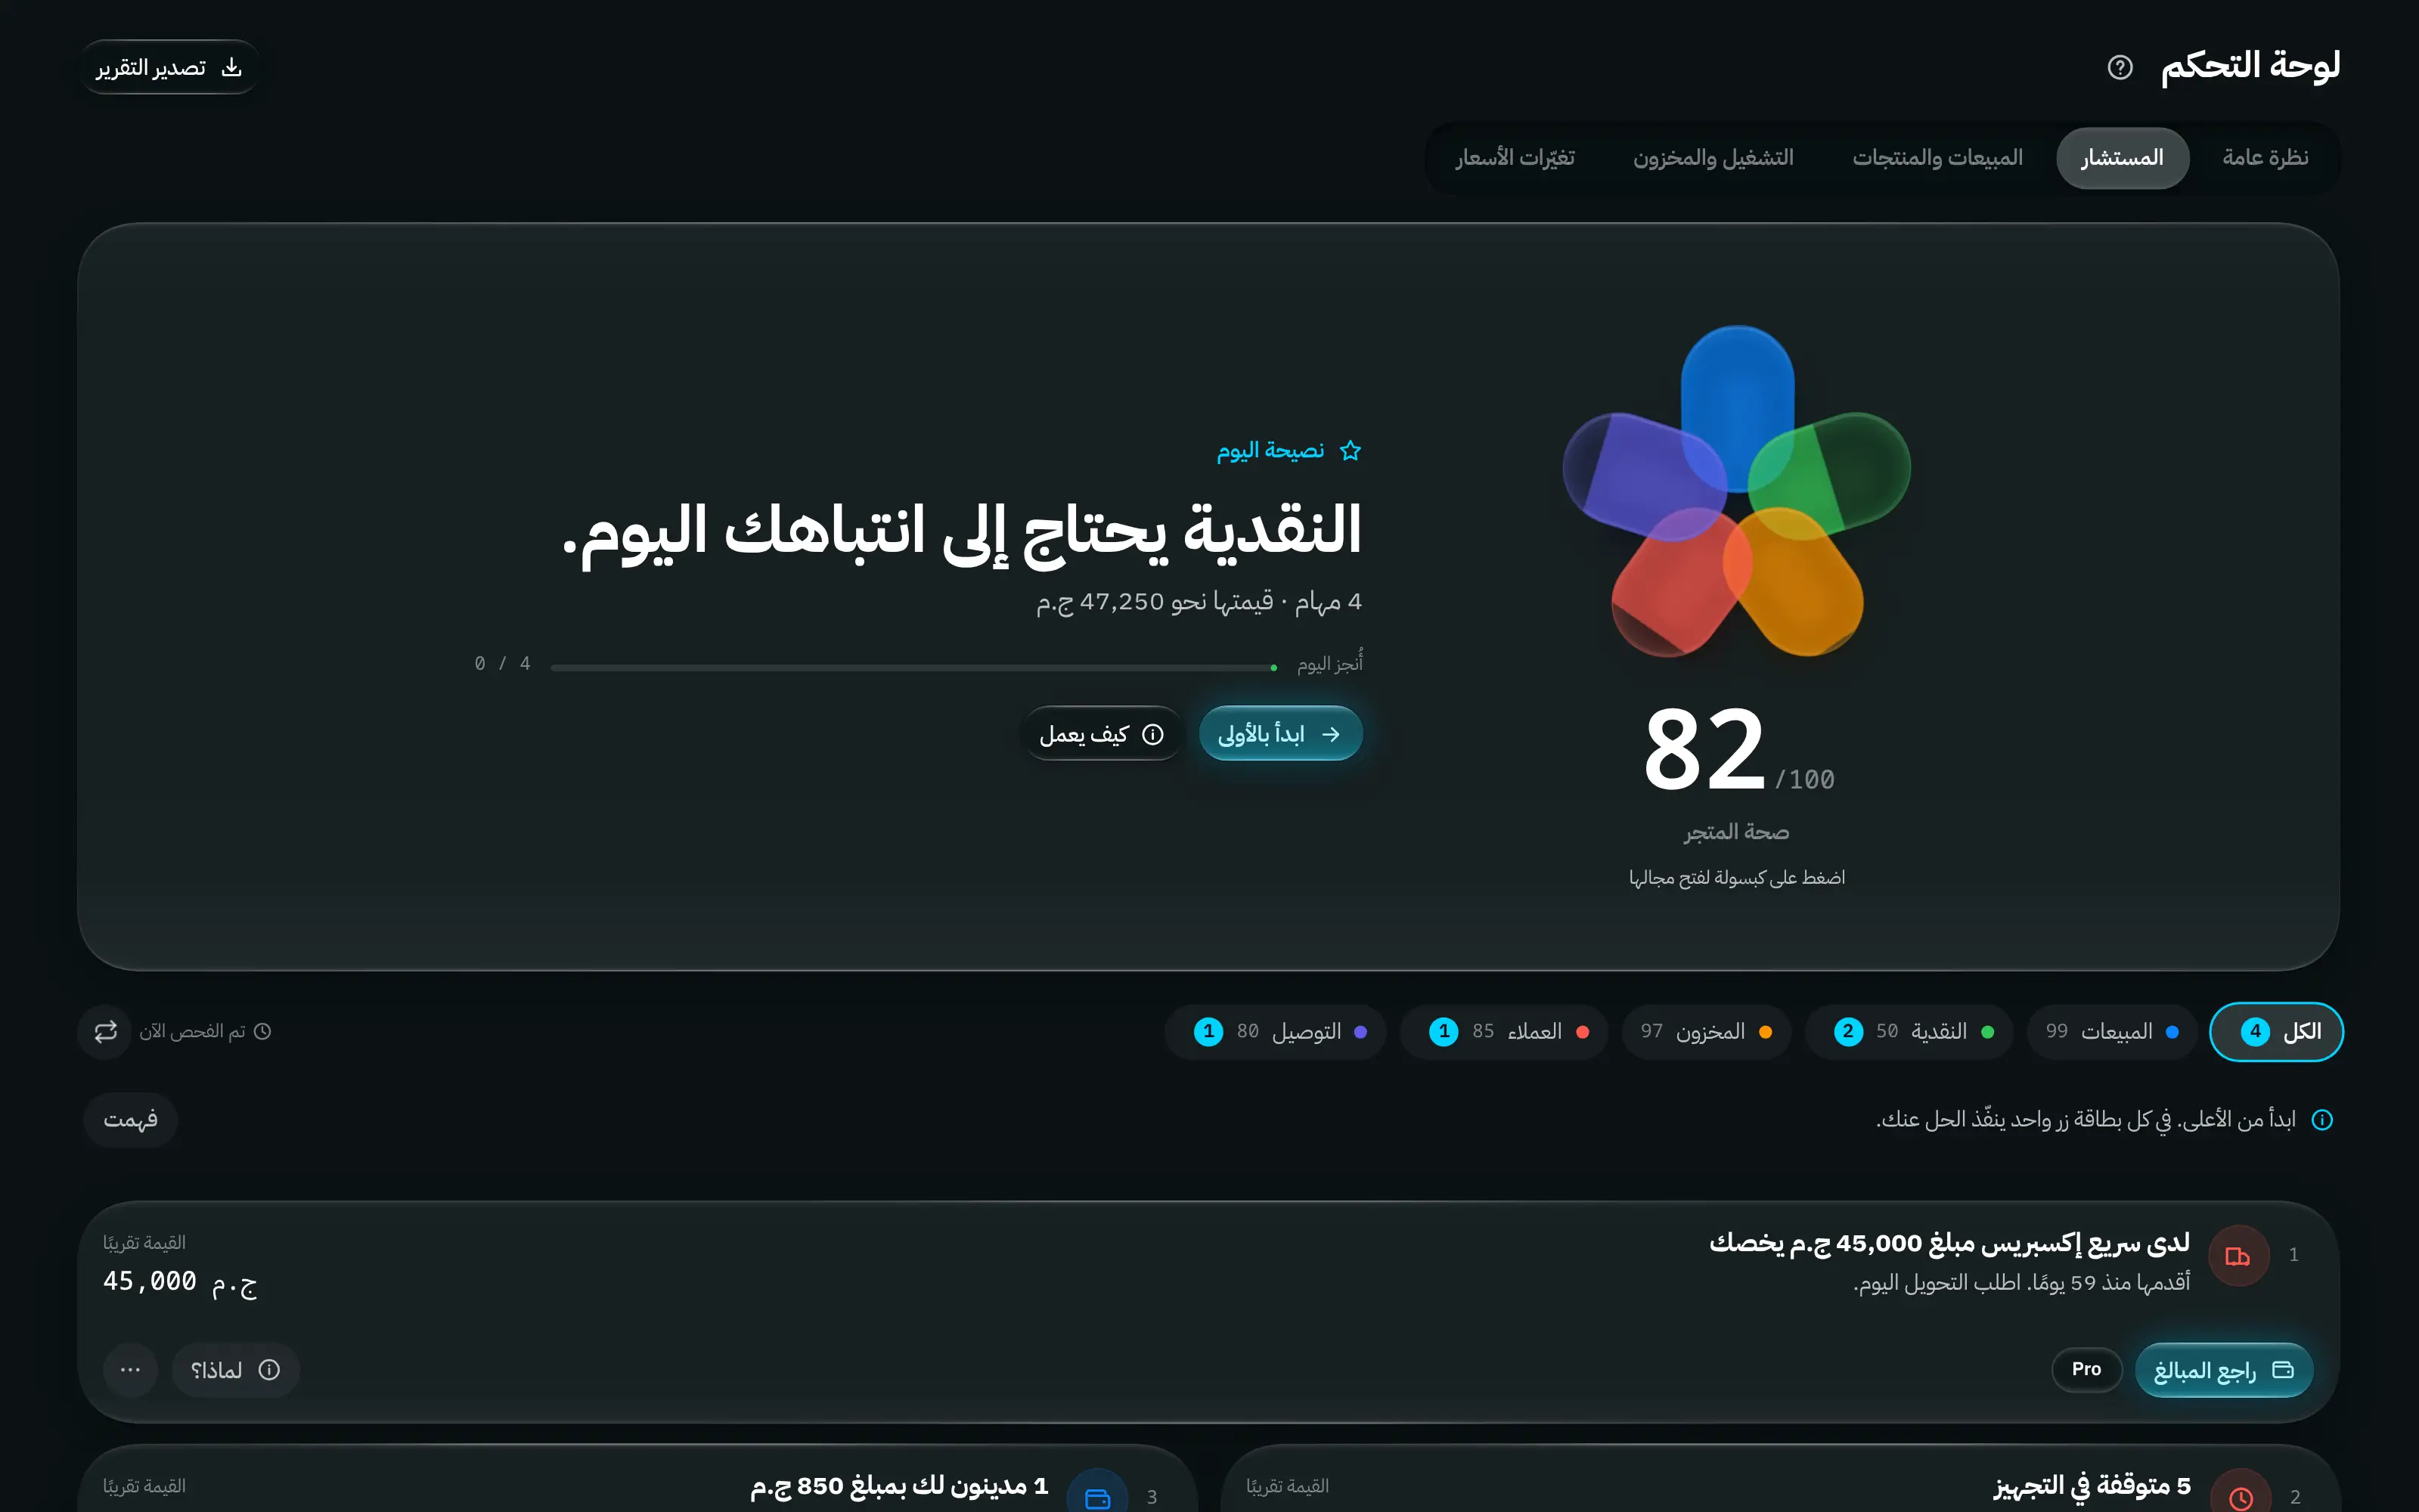Screen dimensions: 2419x1512
Task: Click the refresh arrows icon near تم الفحص الآن
Action: [105, 1031]
